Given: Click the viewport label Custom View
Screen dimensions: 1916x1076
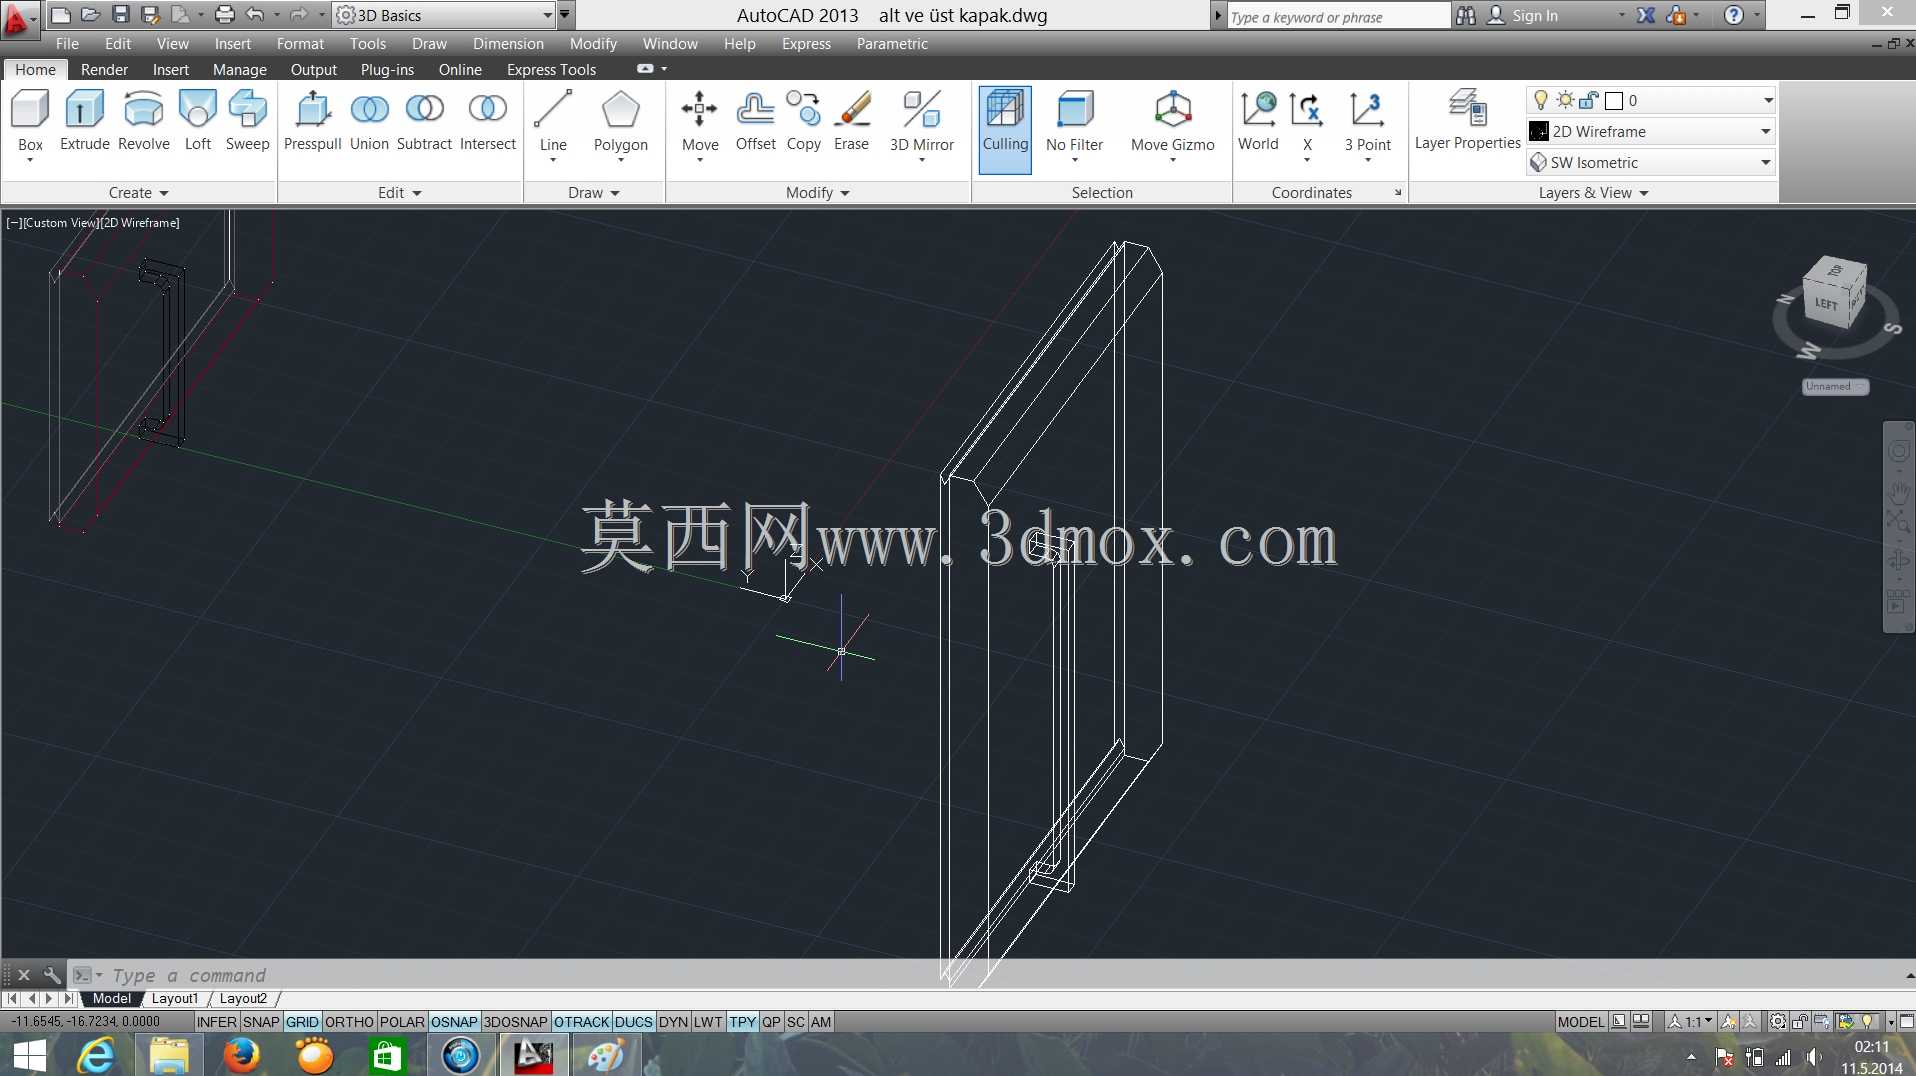Looking at the screenshot, I should pyautogui.click(x=60, y=223).
